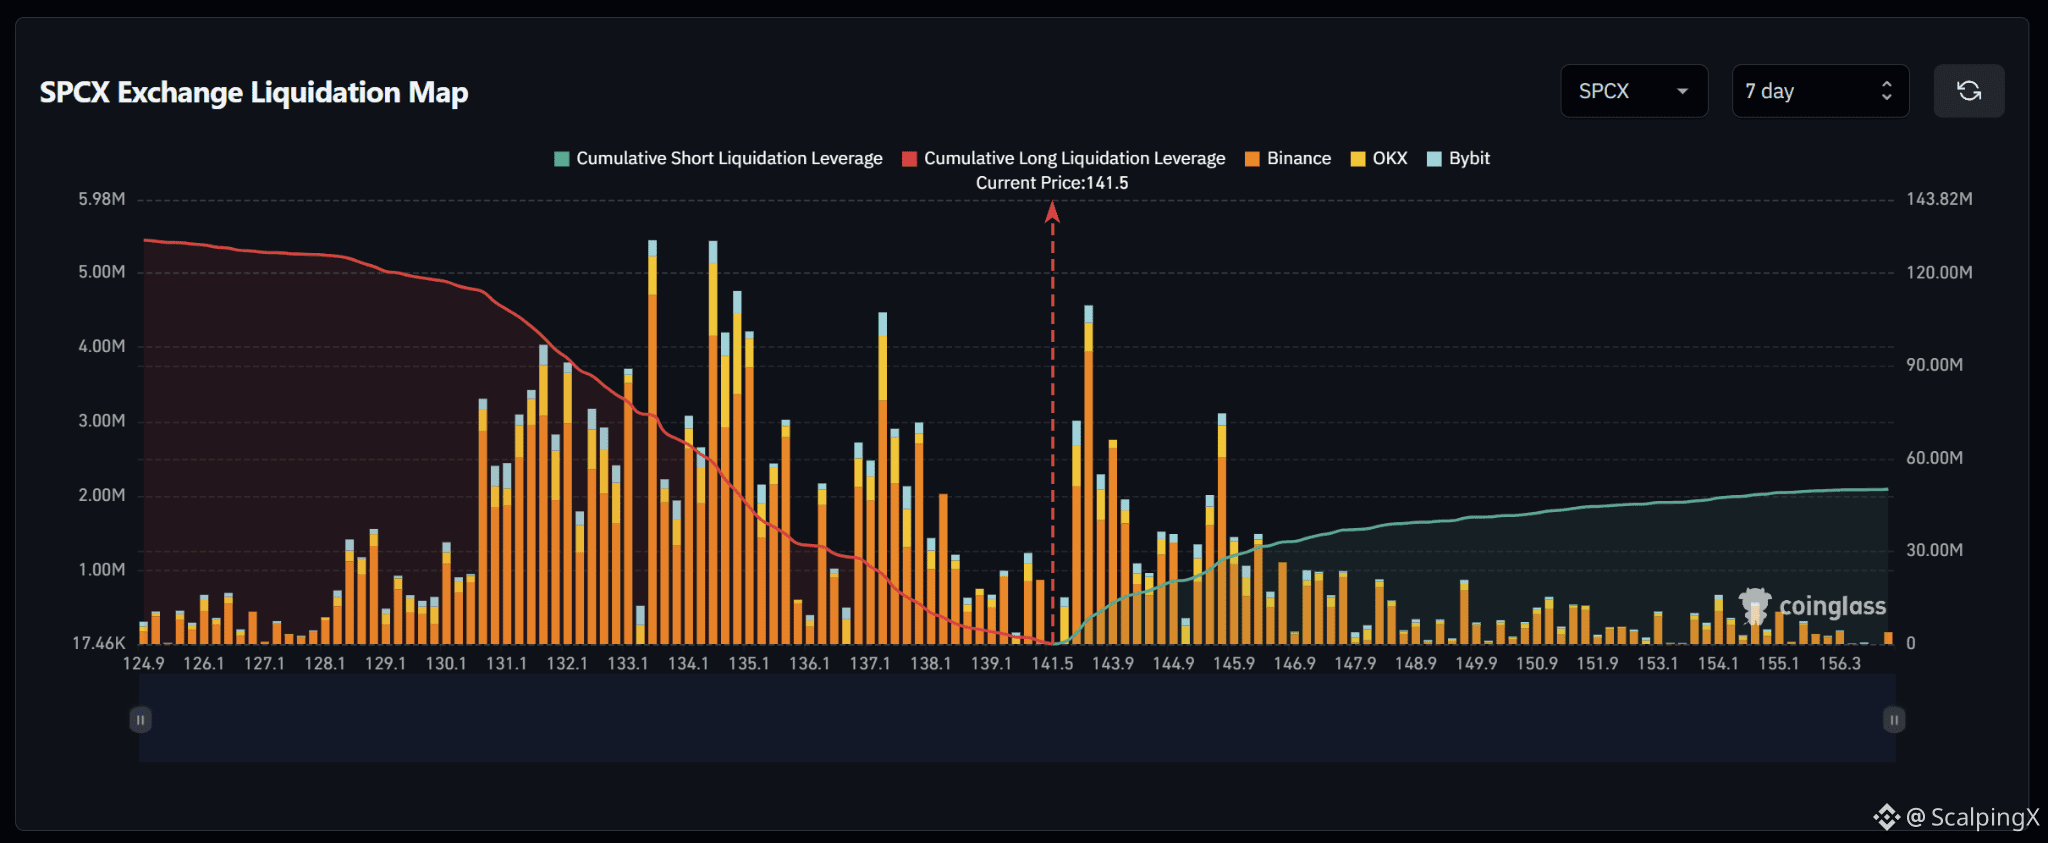Viewport: 2048px width, 843px height.
Task: Open the SPCX symbol dropdown
Action: (x=1634, y=91)
